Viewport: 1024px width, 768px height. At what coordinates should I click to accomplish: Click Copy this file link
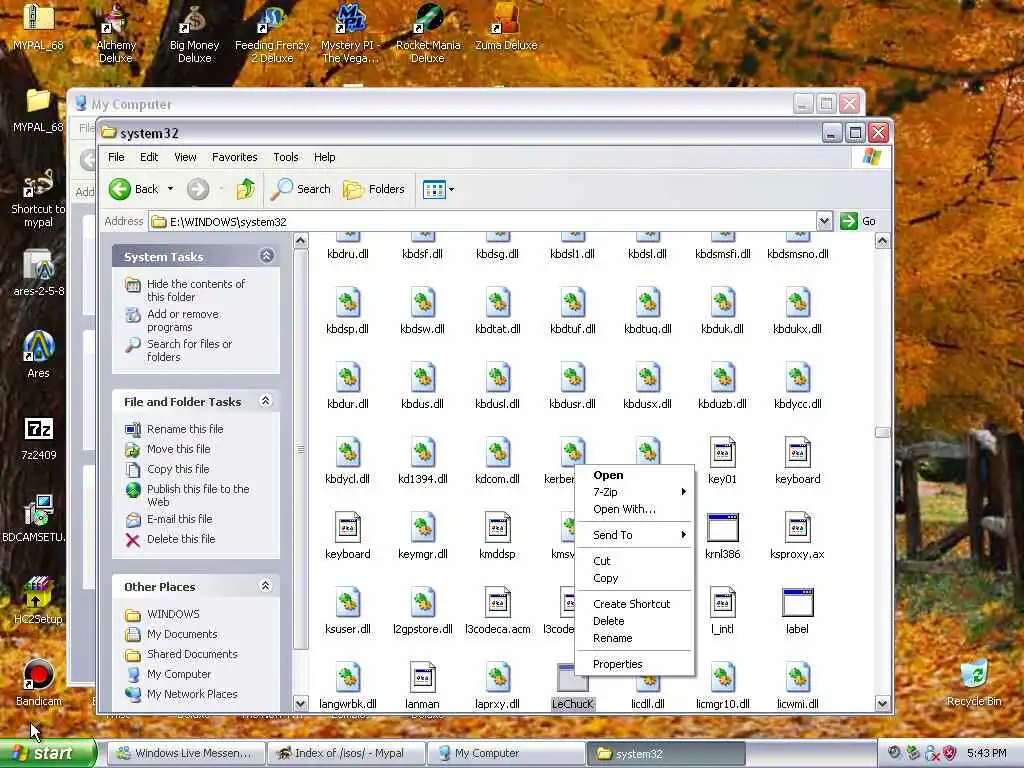point(178,469)
